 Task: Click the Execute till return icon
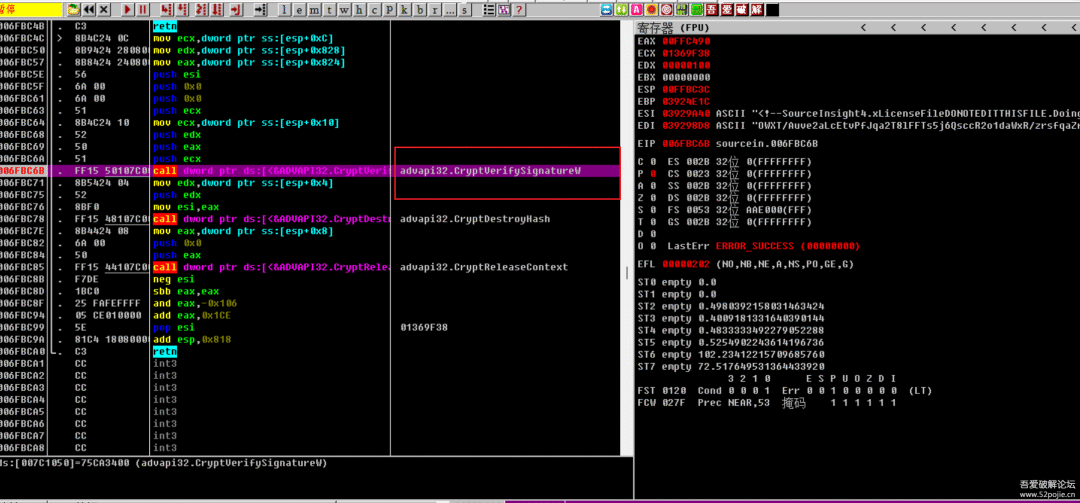(234, 9)
